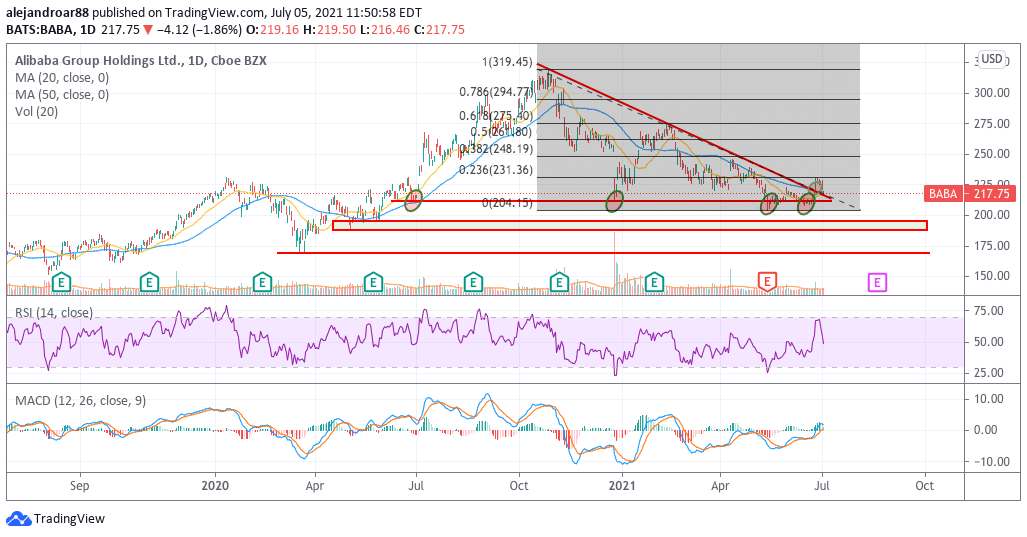Click the 25.00 RSI axis label
Image resolution: width=1027 pixels, height=537 pixels.
coord(988,373)
